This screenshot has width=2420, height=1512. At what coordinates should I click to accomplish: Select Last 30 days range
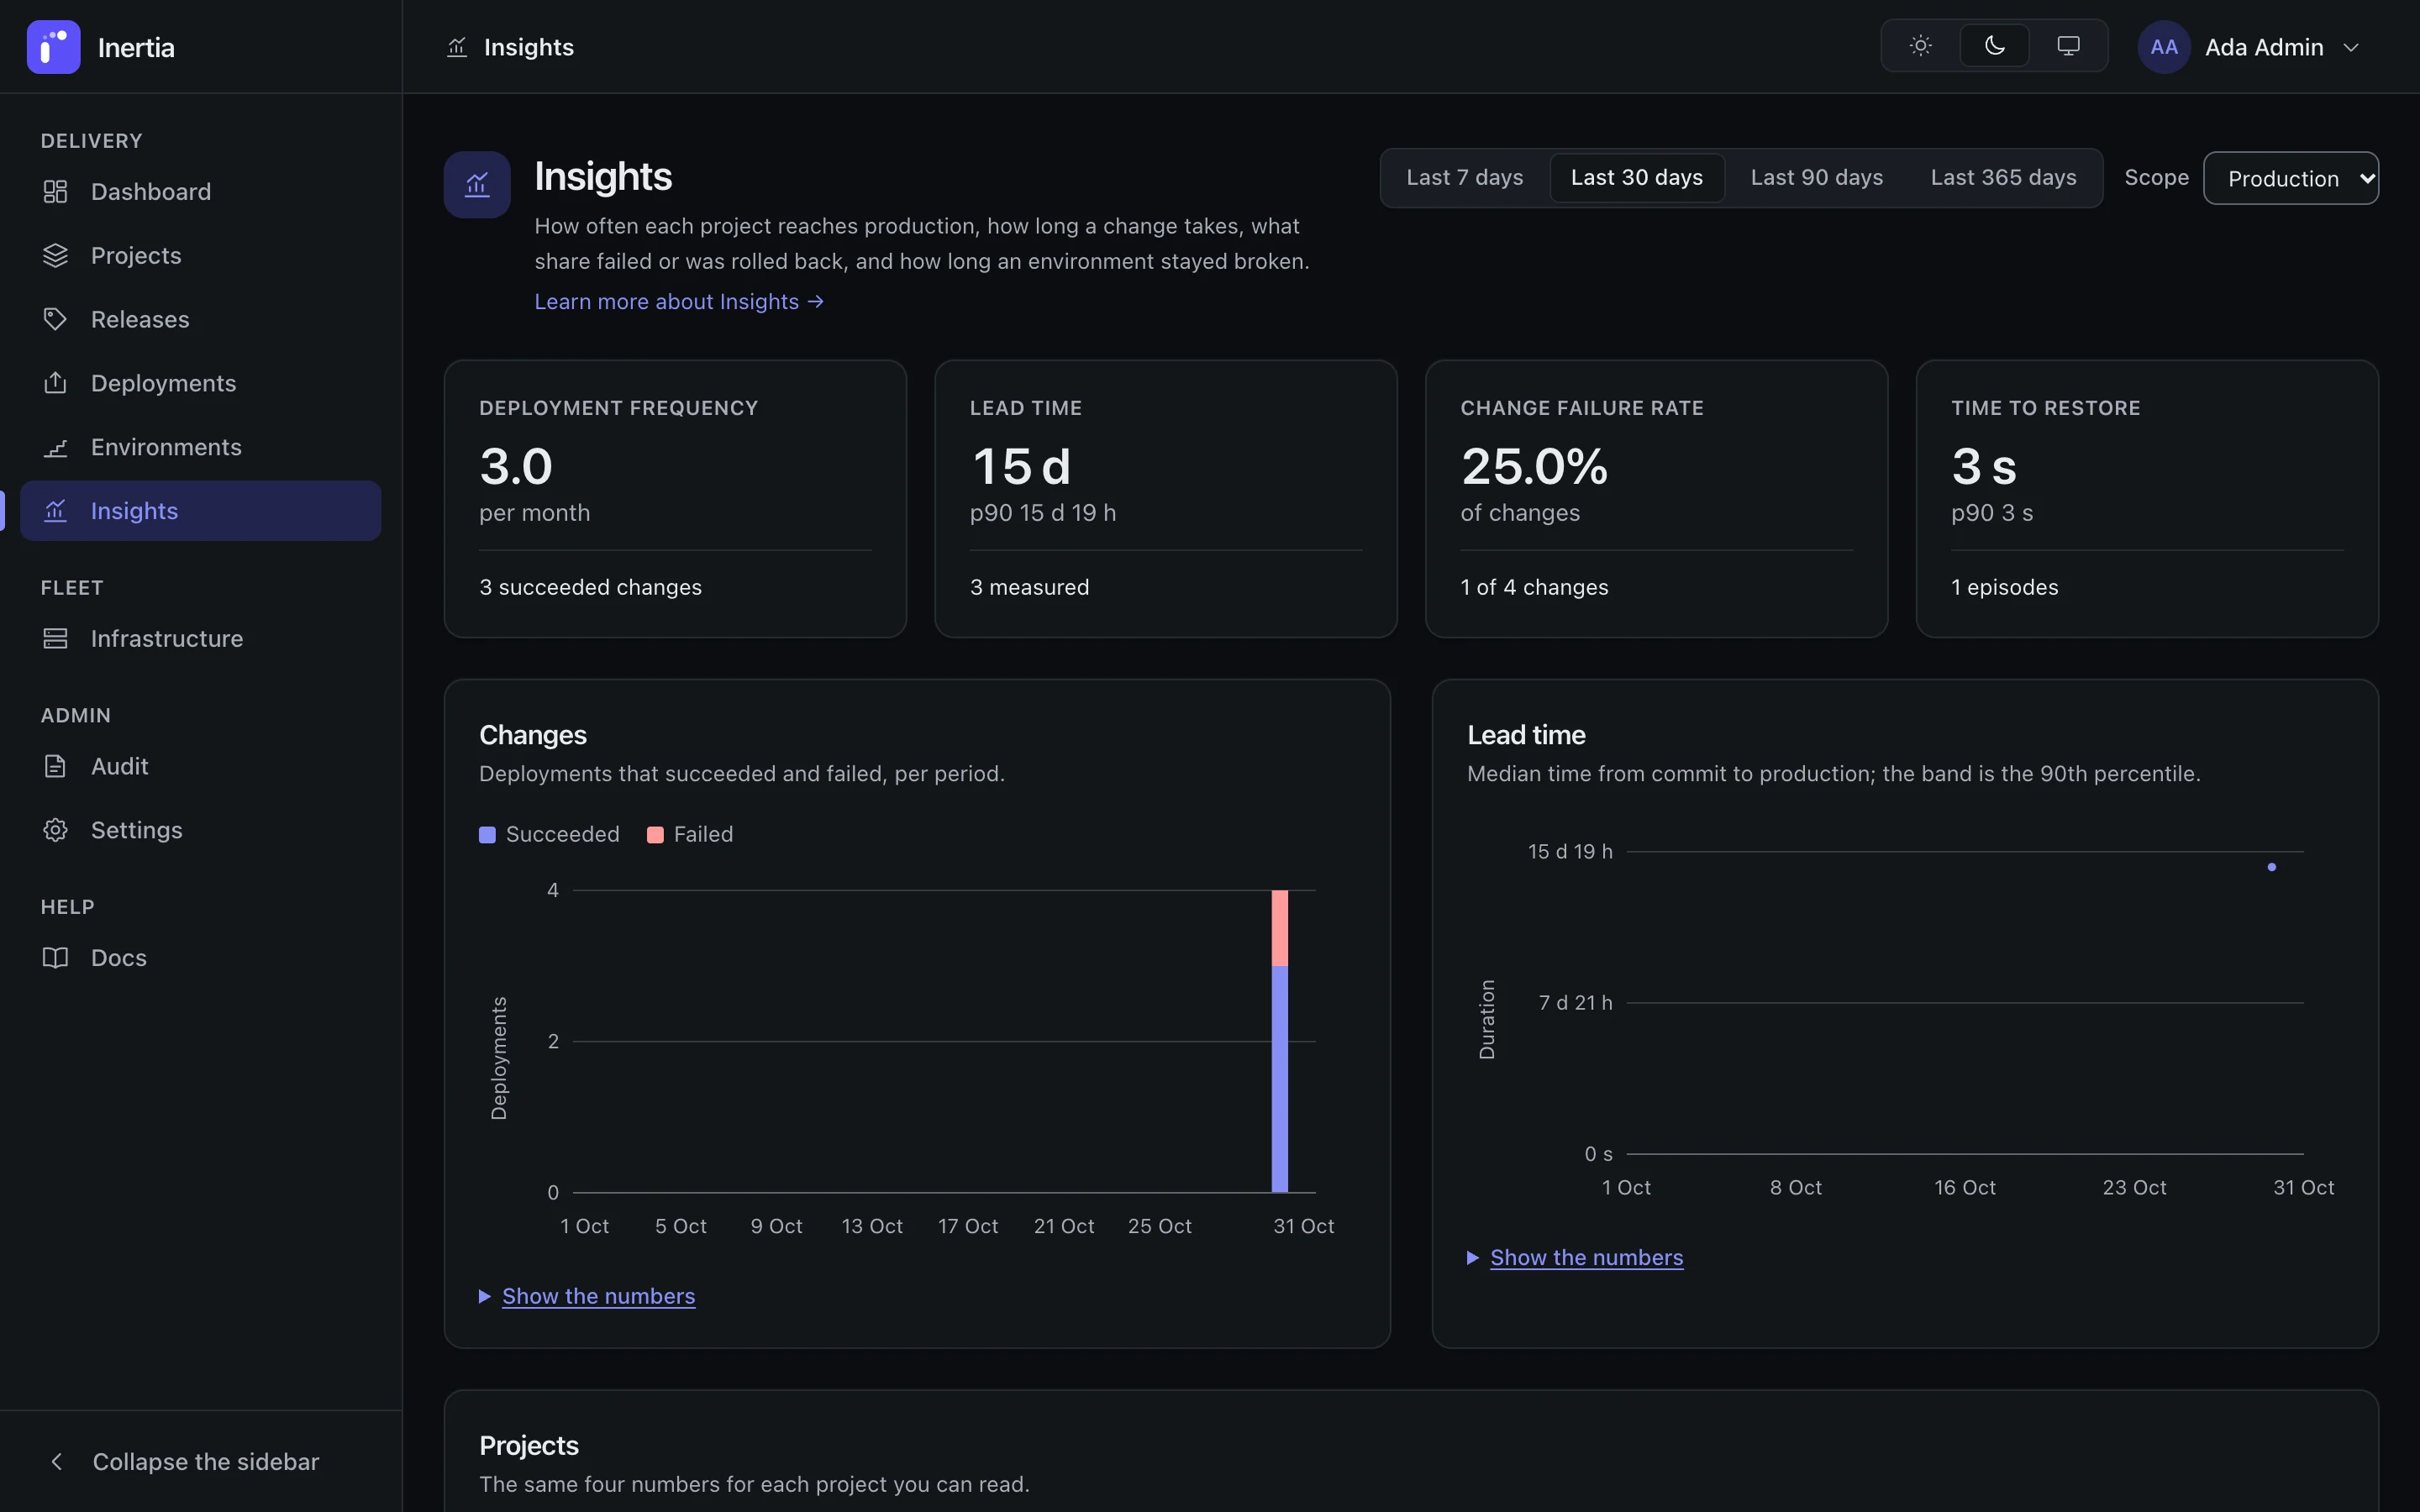click(1636, 178)
